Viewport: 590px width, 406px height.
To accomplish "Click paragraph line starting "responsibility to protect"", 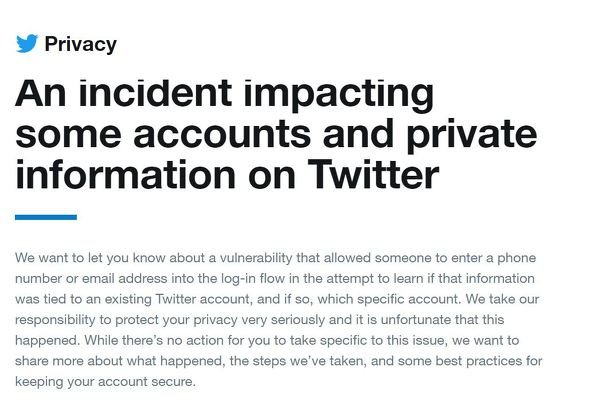I will point(259,320).
